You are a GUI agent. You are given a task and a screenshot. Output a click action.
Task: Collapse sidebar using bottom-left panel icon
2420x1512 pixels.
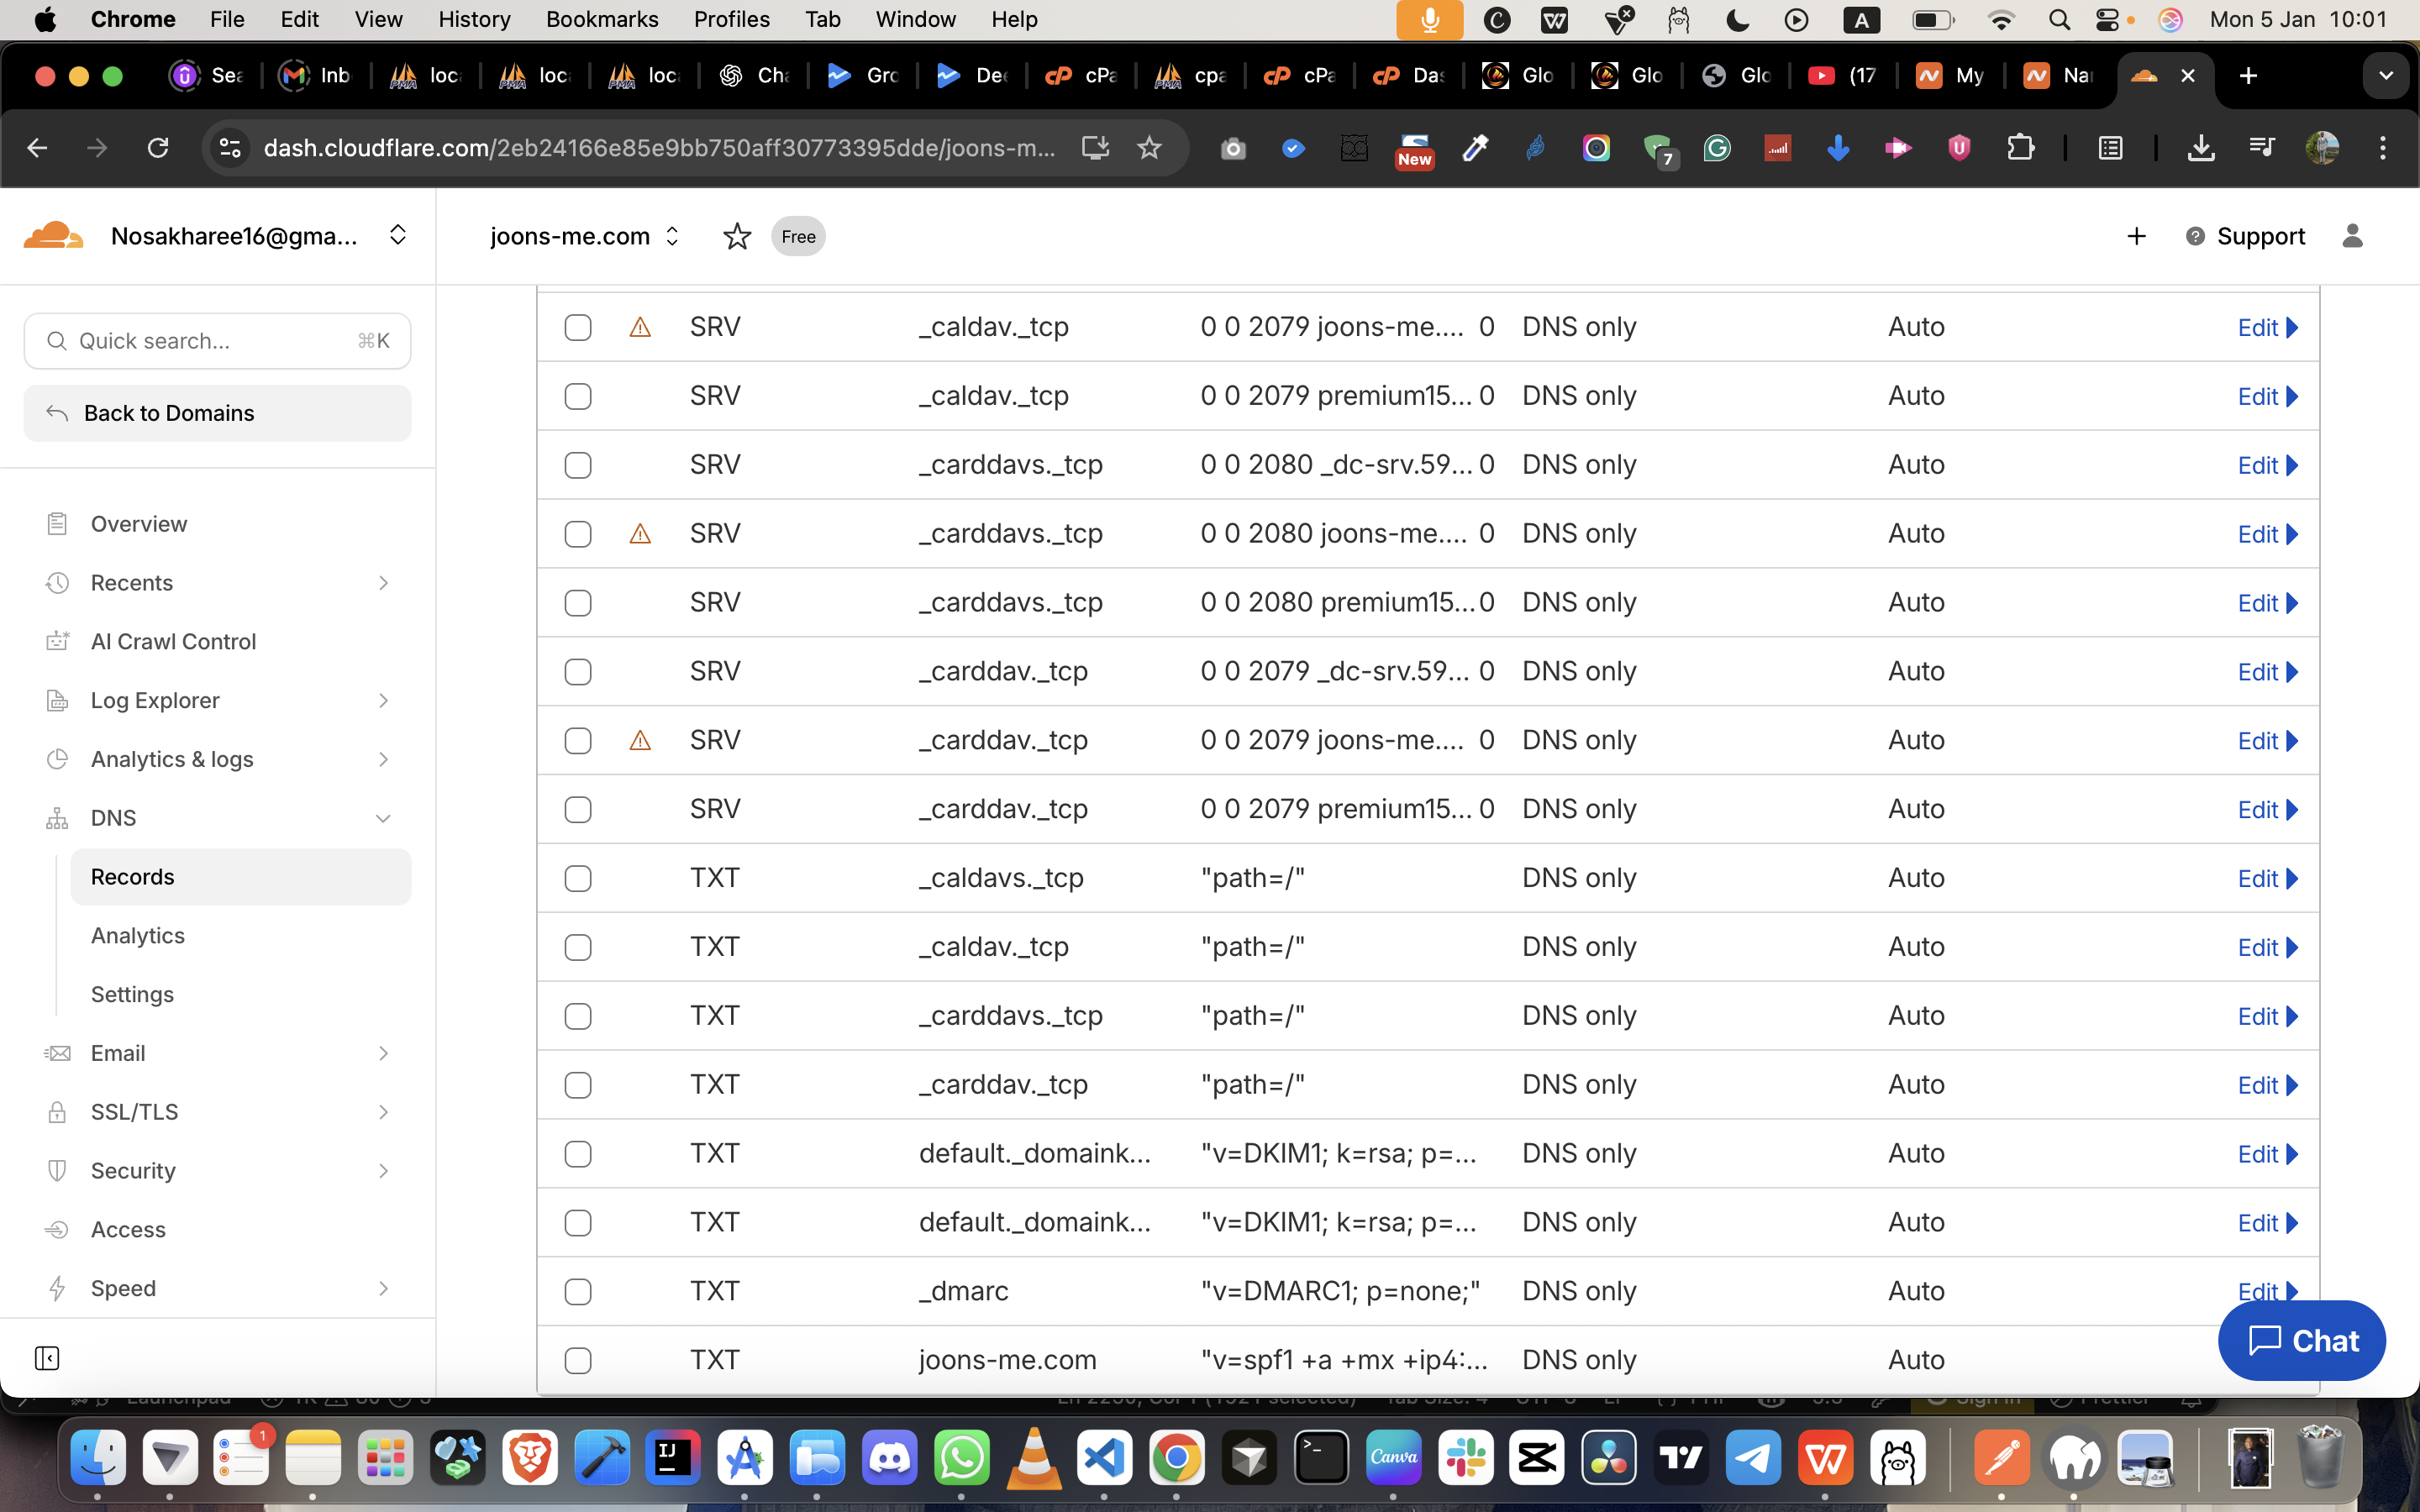pos(47,1358)
